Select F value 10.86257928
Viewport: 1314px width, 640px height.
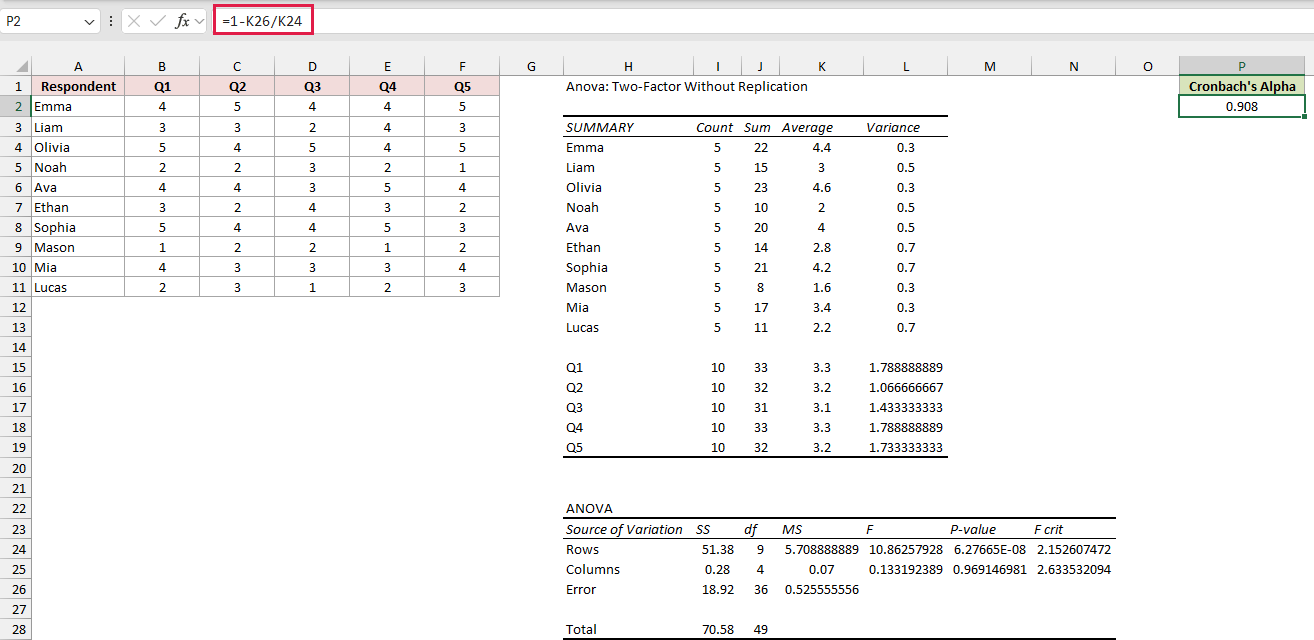[x=906, y=549]
